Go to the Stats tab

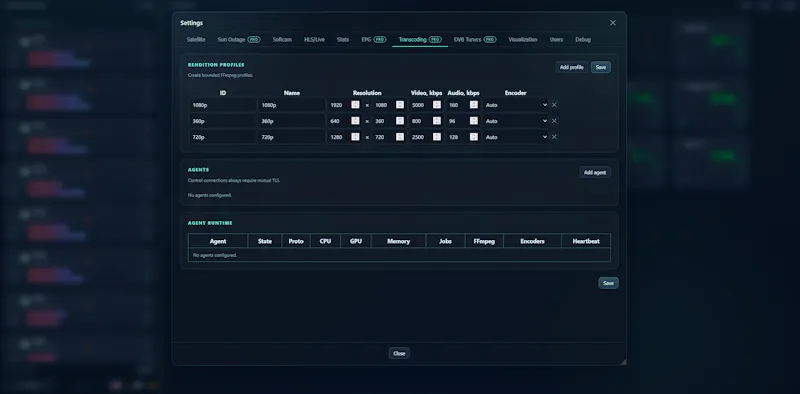(x=343, y=39)
